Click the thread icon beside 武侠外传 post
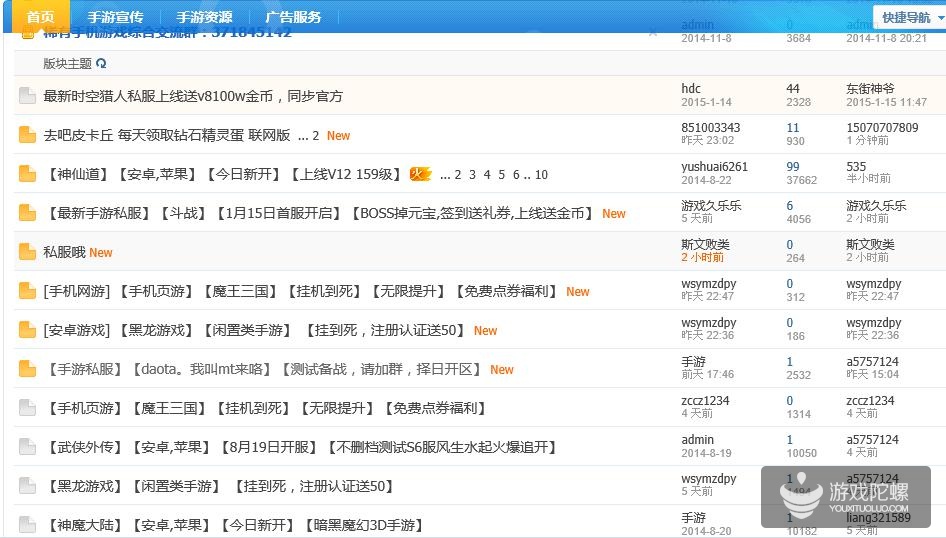 [x=27, y=447]
